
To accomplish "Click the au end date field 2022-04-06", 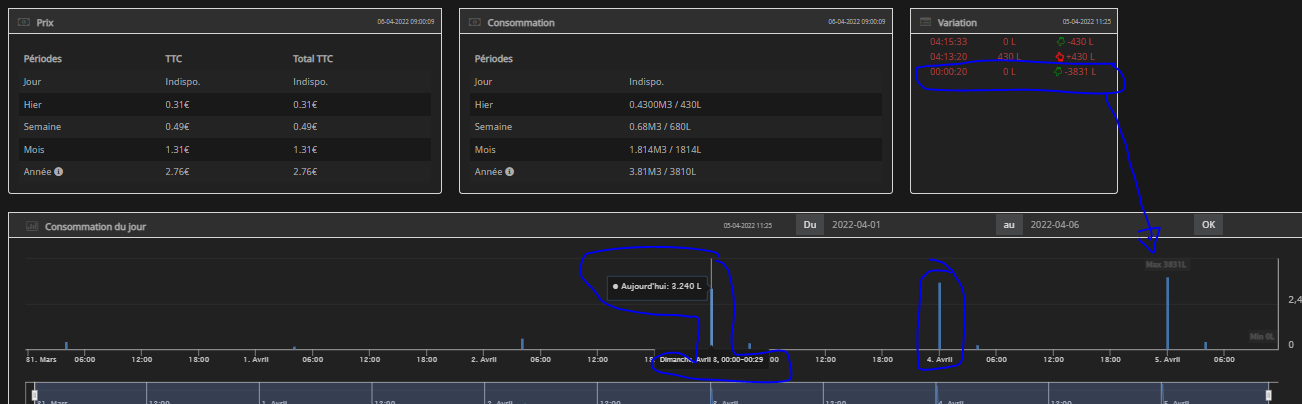I will (1107, 225).
